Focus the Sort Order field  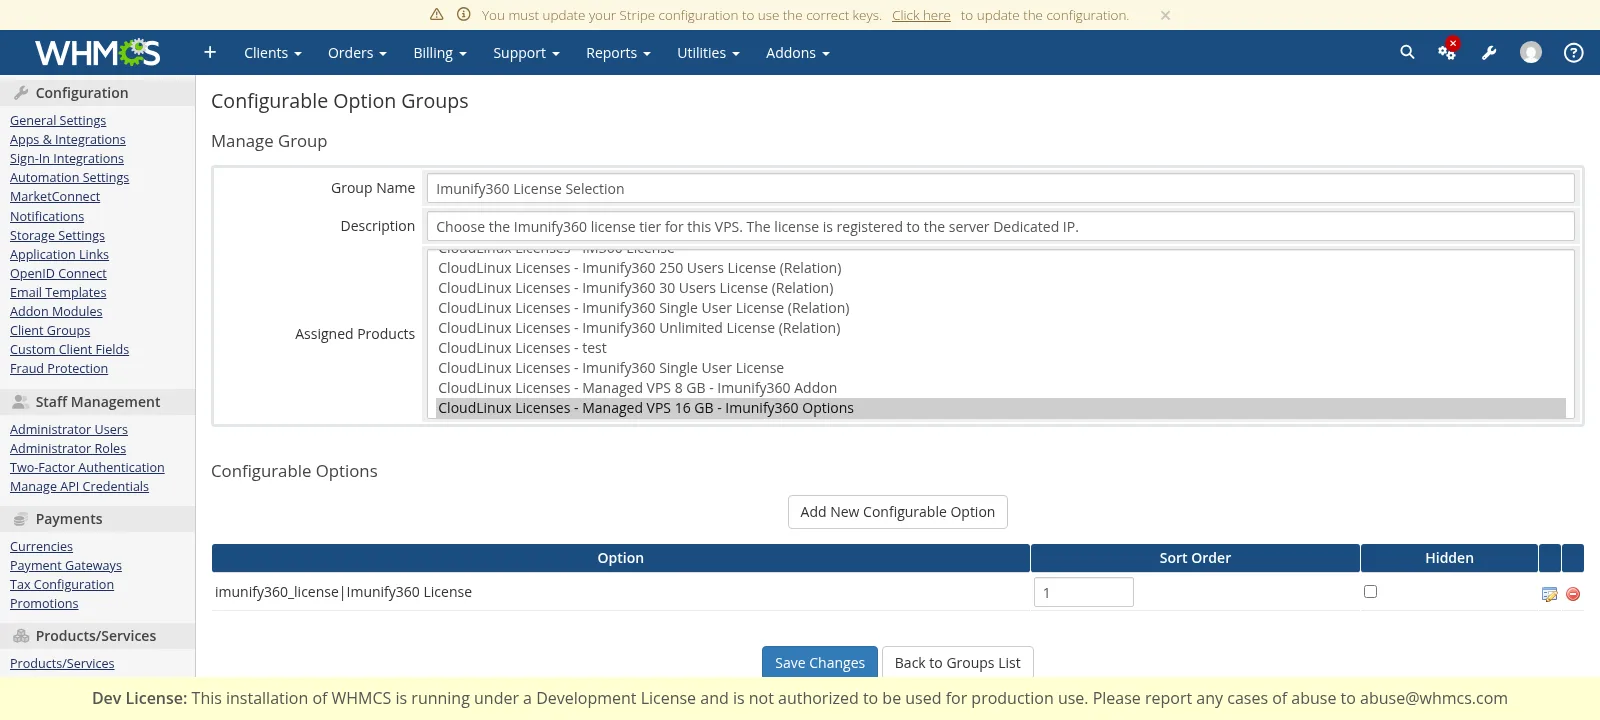point(1083,592)
